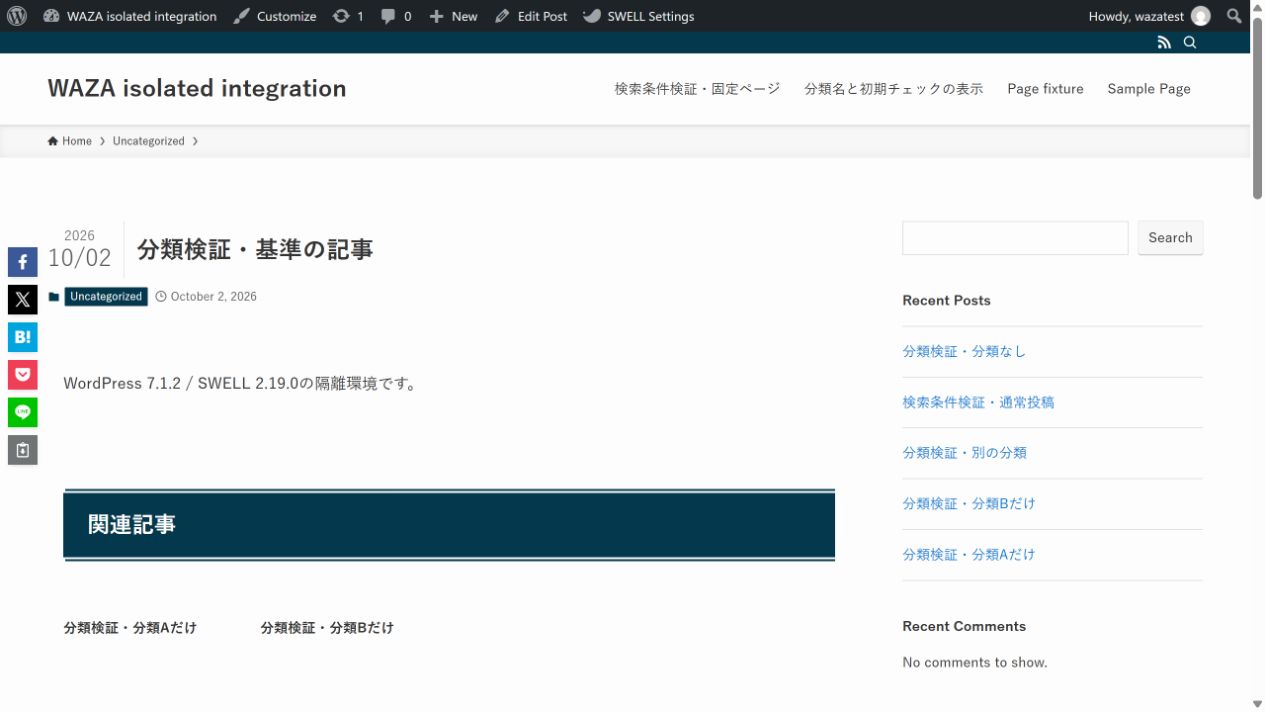The height and width of the screenshot is (712, 1265).
Task: Open recent post 分類検証・別の分類
Action: pyautogui.click(x=964, y=452)
